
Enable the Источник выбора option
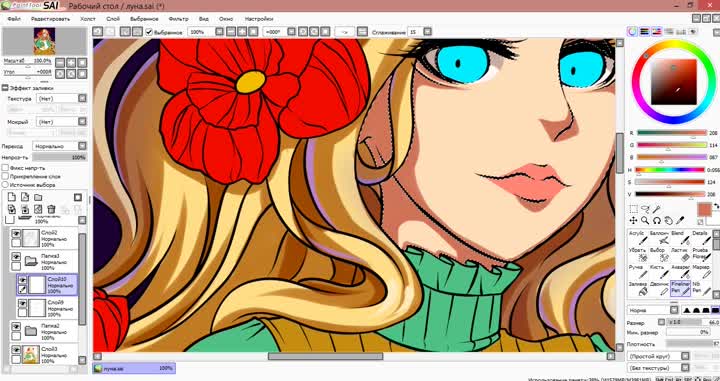click(x=6, y=185)
